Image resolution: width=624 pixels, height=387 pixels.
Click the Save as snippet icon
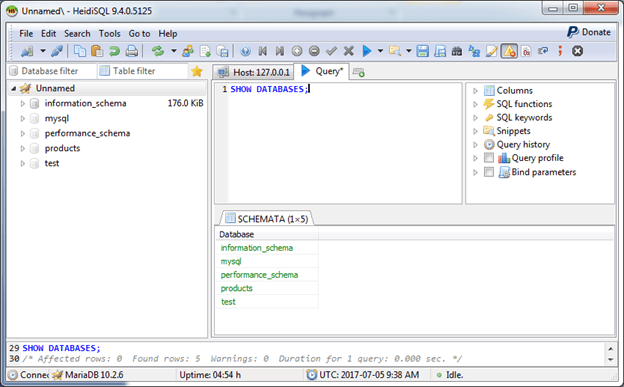pos(440,51)
